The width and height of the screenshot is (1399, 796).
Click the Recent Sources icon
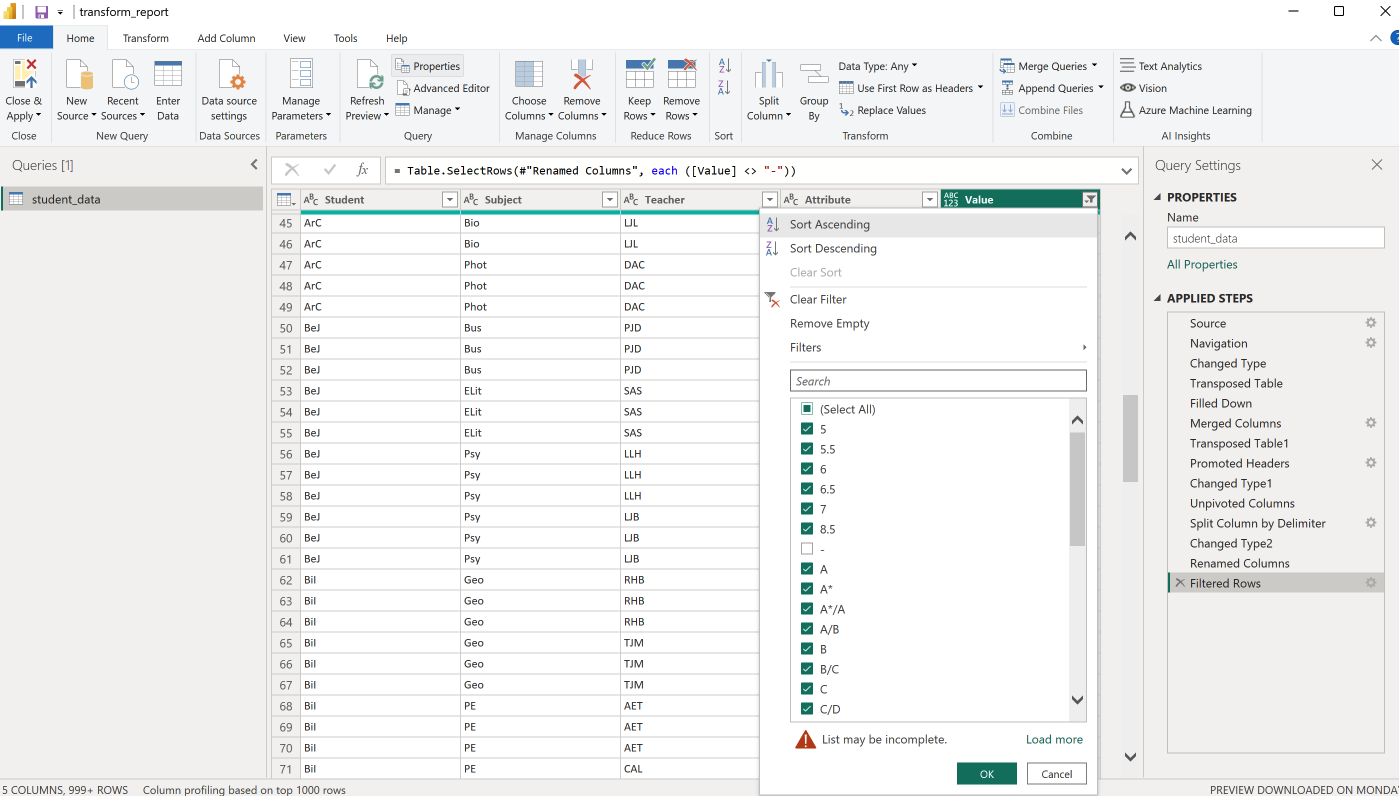coord(124,75)
